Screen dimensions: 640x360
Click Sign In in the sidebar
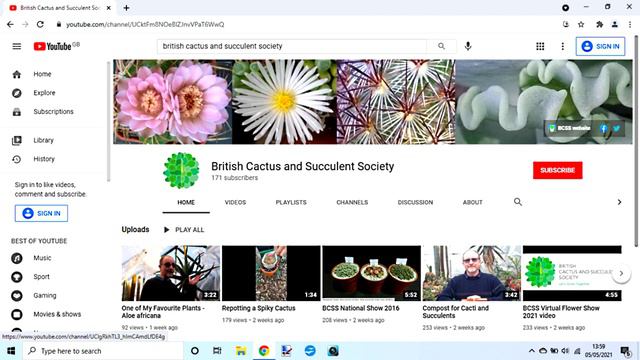point(42,213)
